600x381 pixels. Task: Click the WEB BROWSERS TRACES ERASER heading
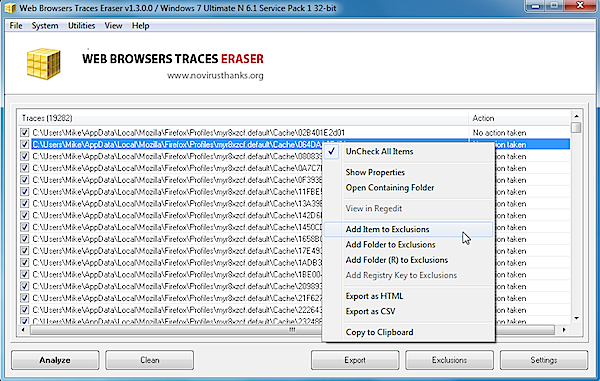(173, 59)
